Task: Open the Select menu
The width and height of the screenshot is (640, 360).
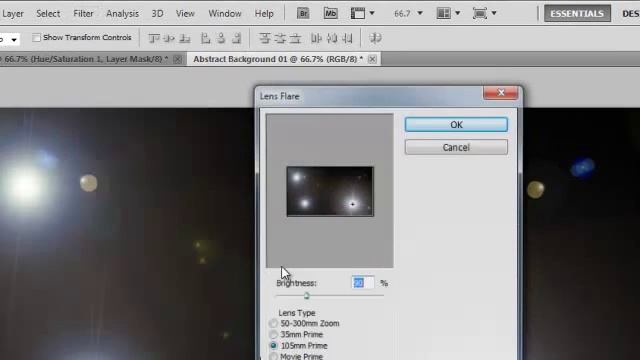Action: tap(48, 14)
